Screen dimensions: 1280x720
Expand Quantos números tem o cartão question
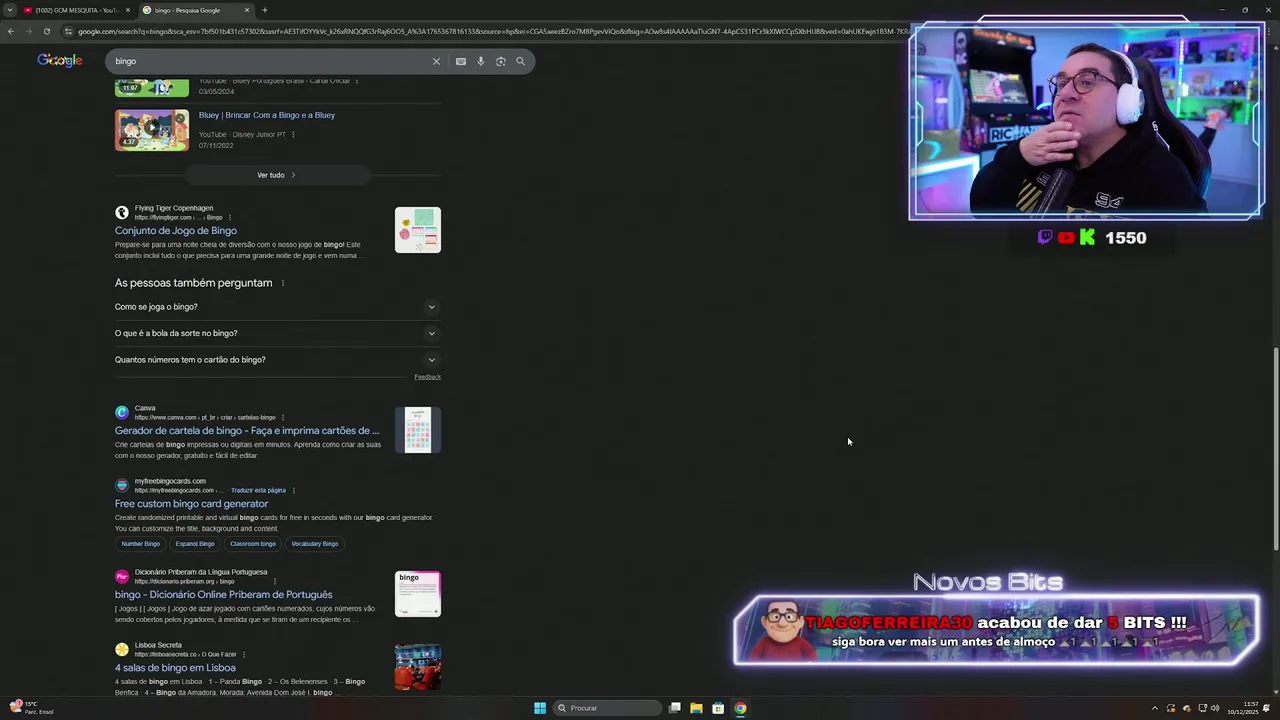pos(277,360)
